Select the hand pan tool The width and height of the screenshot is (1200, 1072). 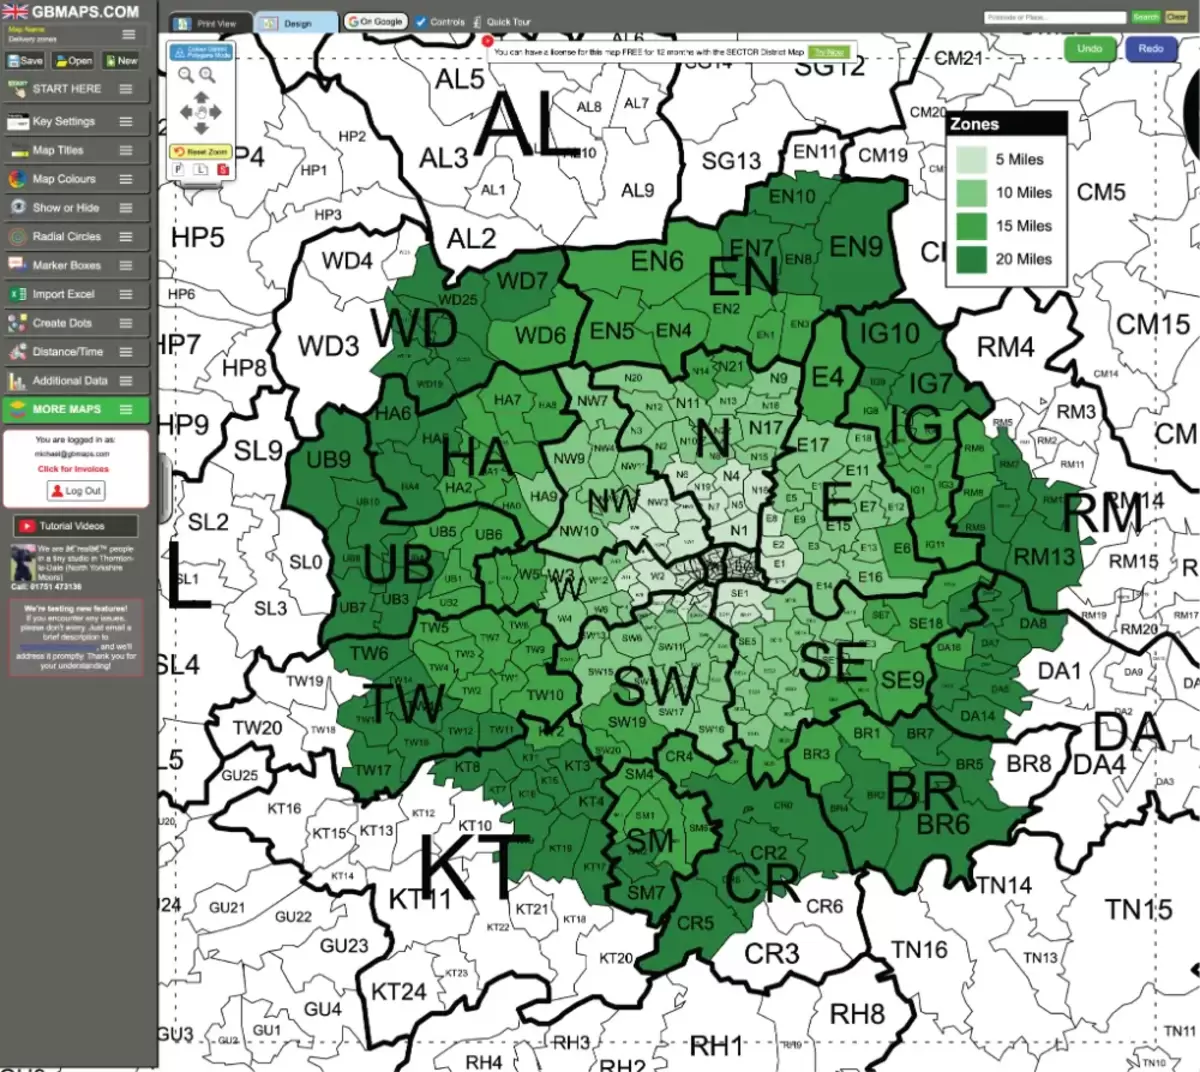201,112
